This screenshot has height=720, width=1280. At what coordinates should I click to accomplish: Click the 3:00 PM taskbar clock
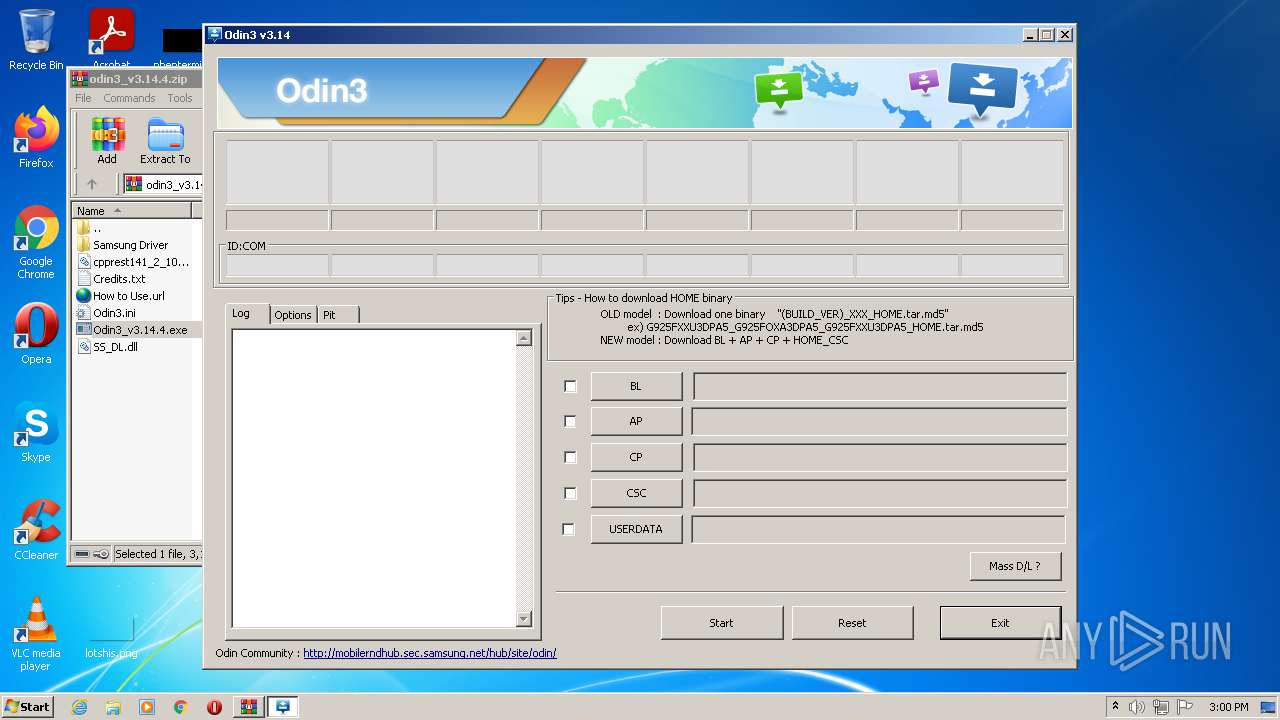pos(1228,707)
